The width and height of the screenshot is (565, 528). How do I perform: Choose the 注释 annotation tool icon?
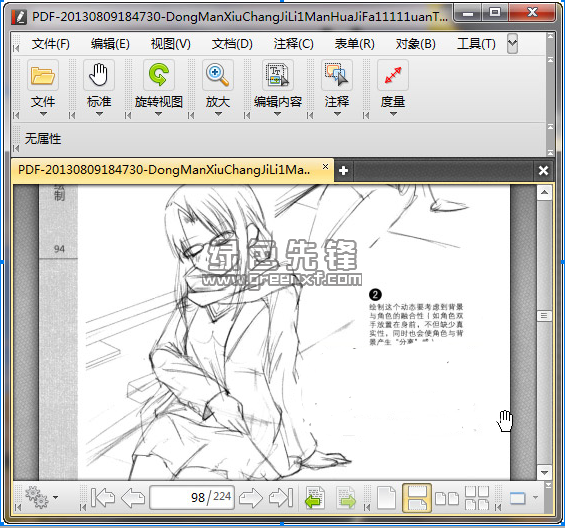[x=337, y=75]
